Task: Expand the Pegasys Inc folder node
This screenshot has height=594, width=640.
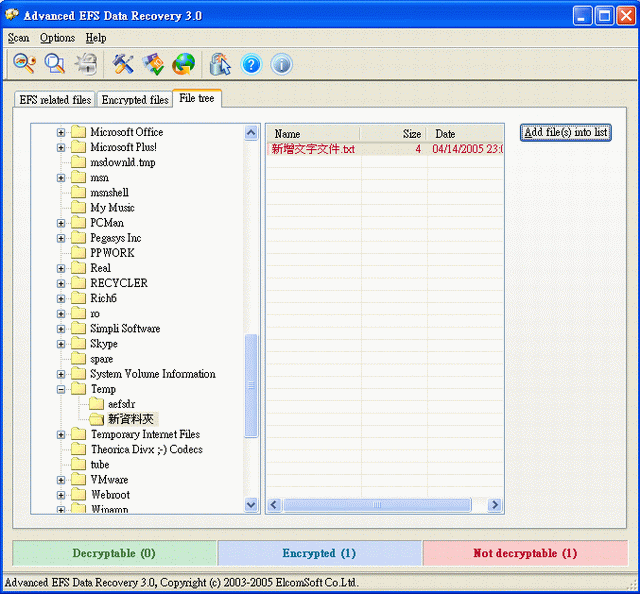Action: [x=61, y=238]
